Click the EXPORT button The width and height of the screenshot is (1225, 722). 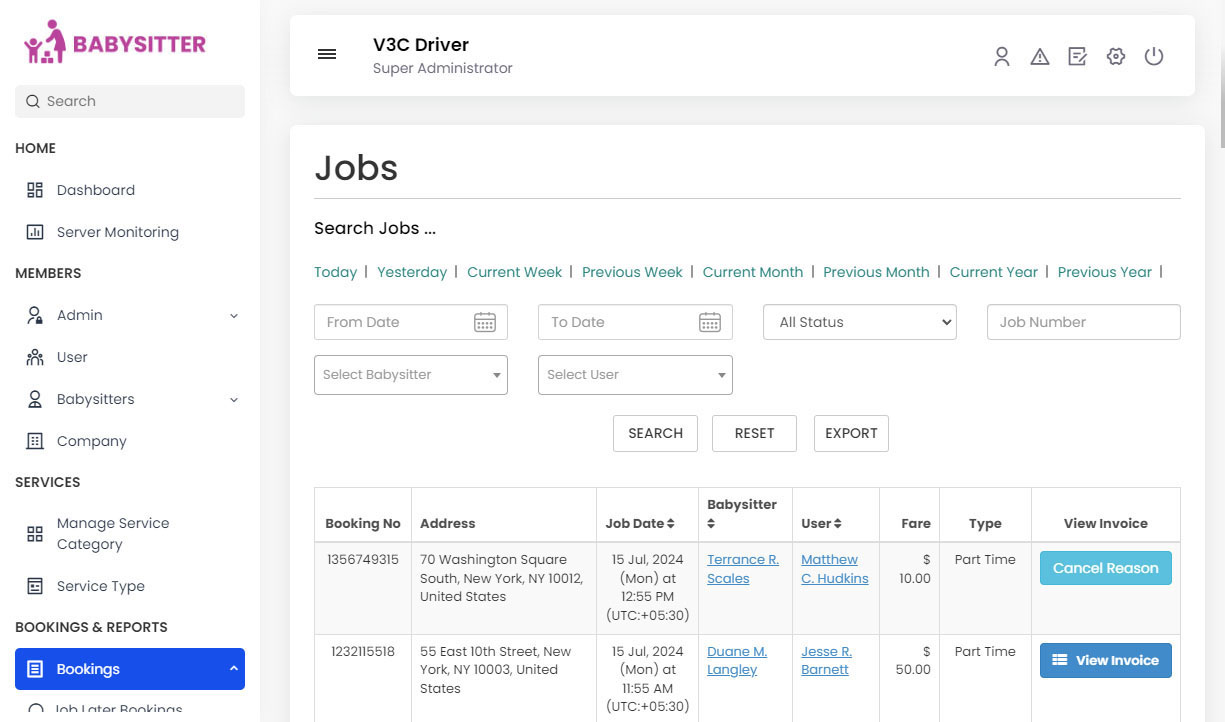pos(851,433)
